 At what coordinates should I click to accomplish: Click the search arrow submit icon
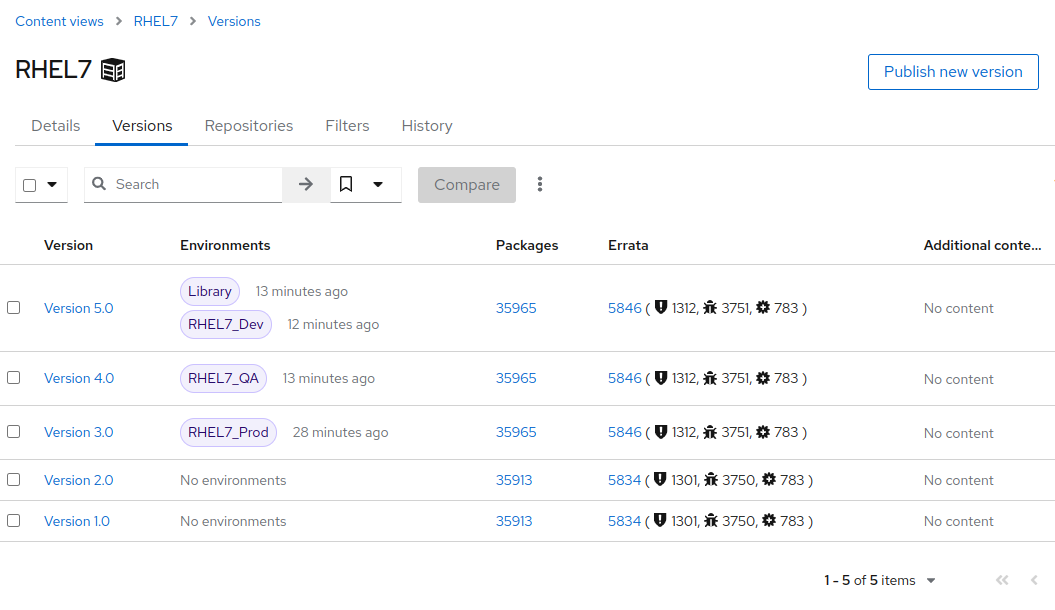click(306, 184)
